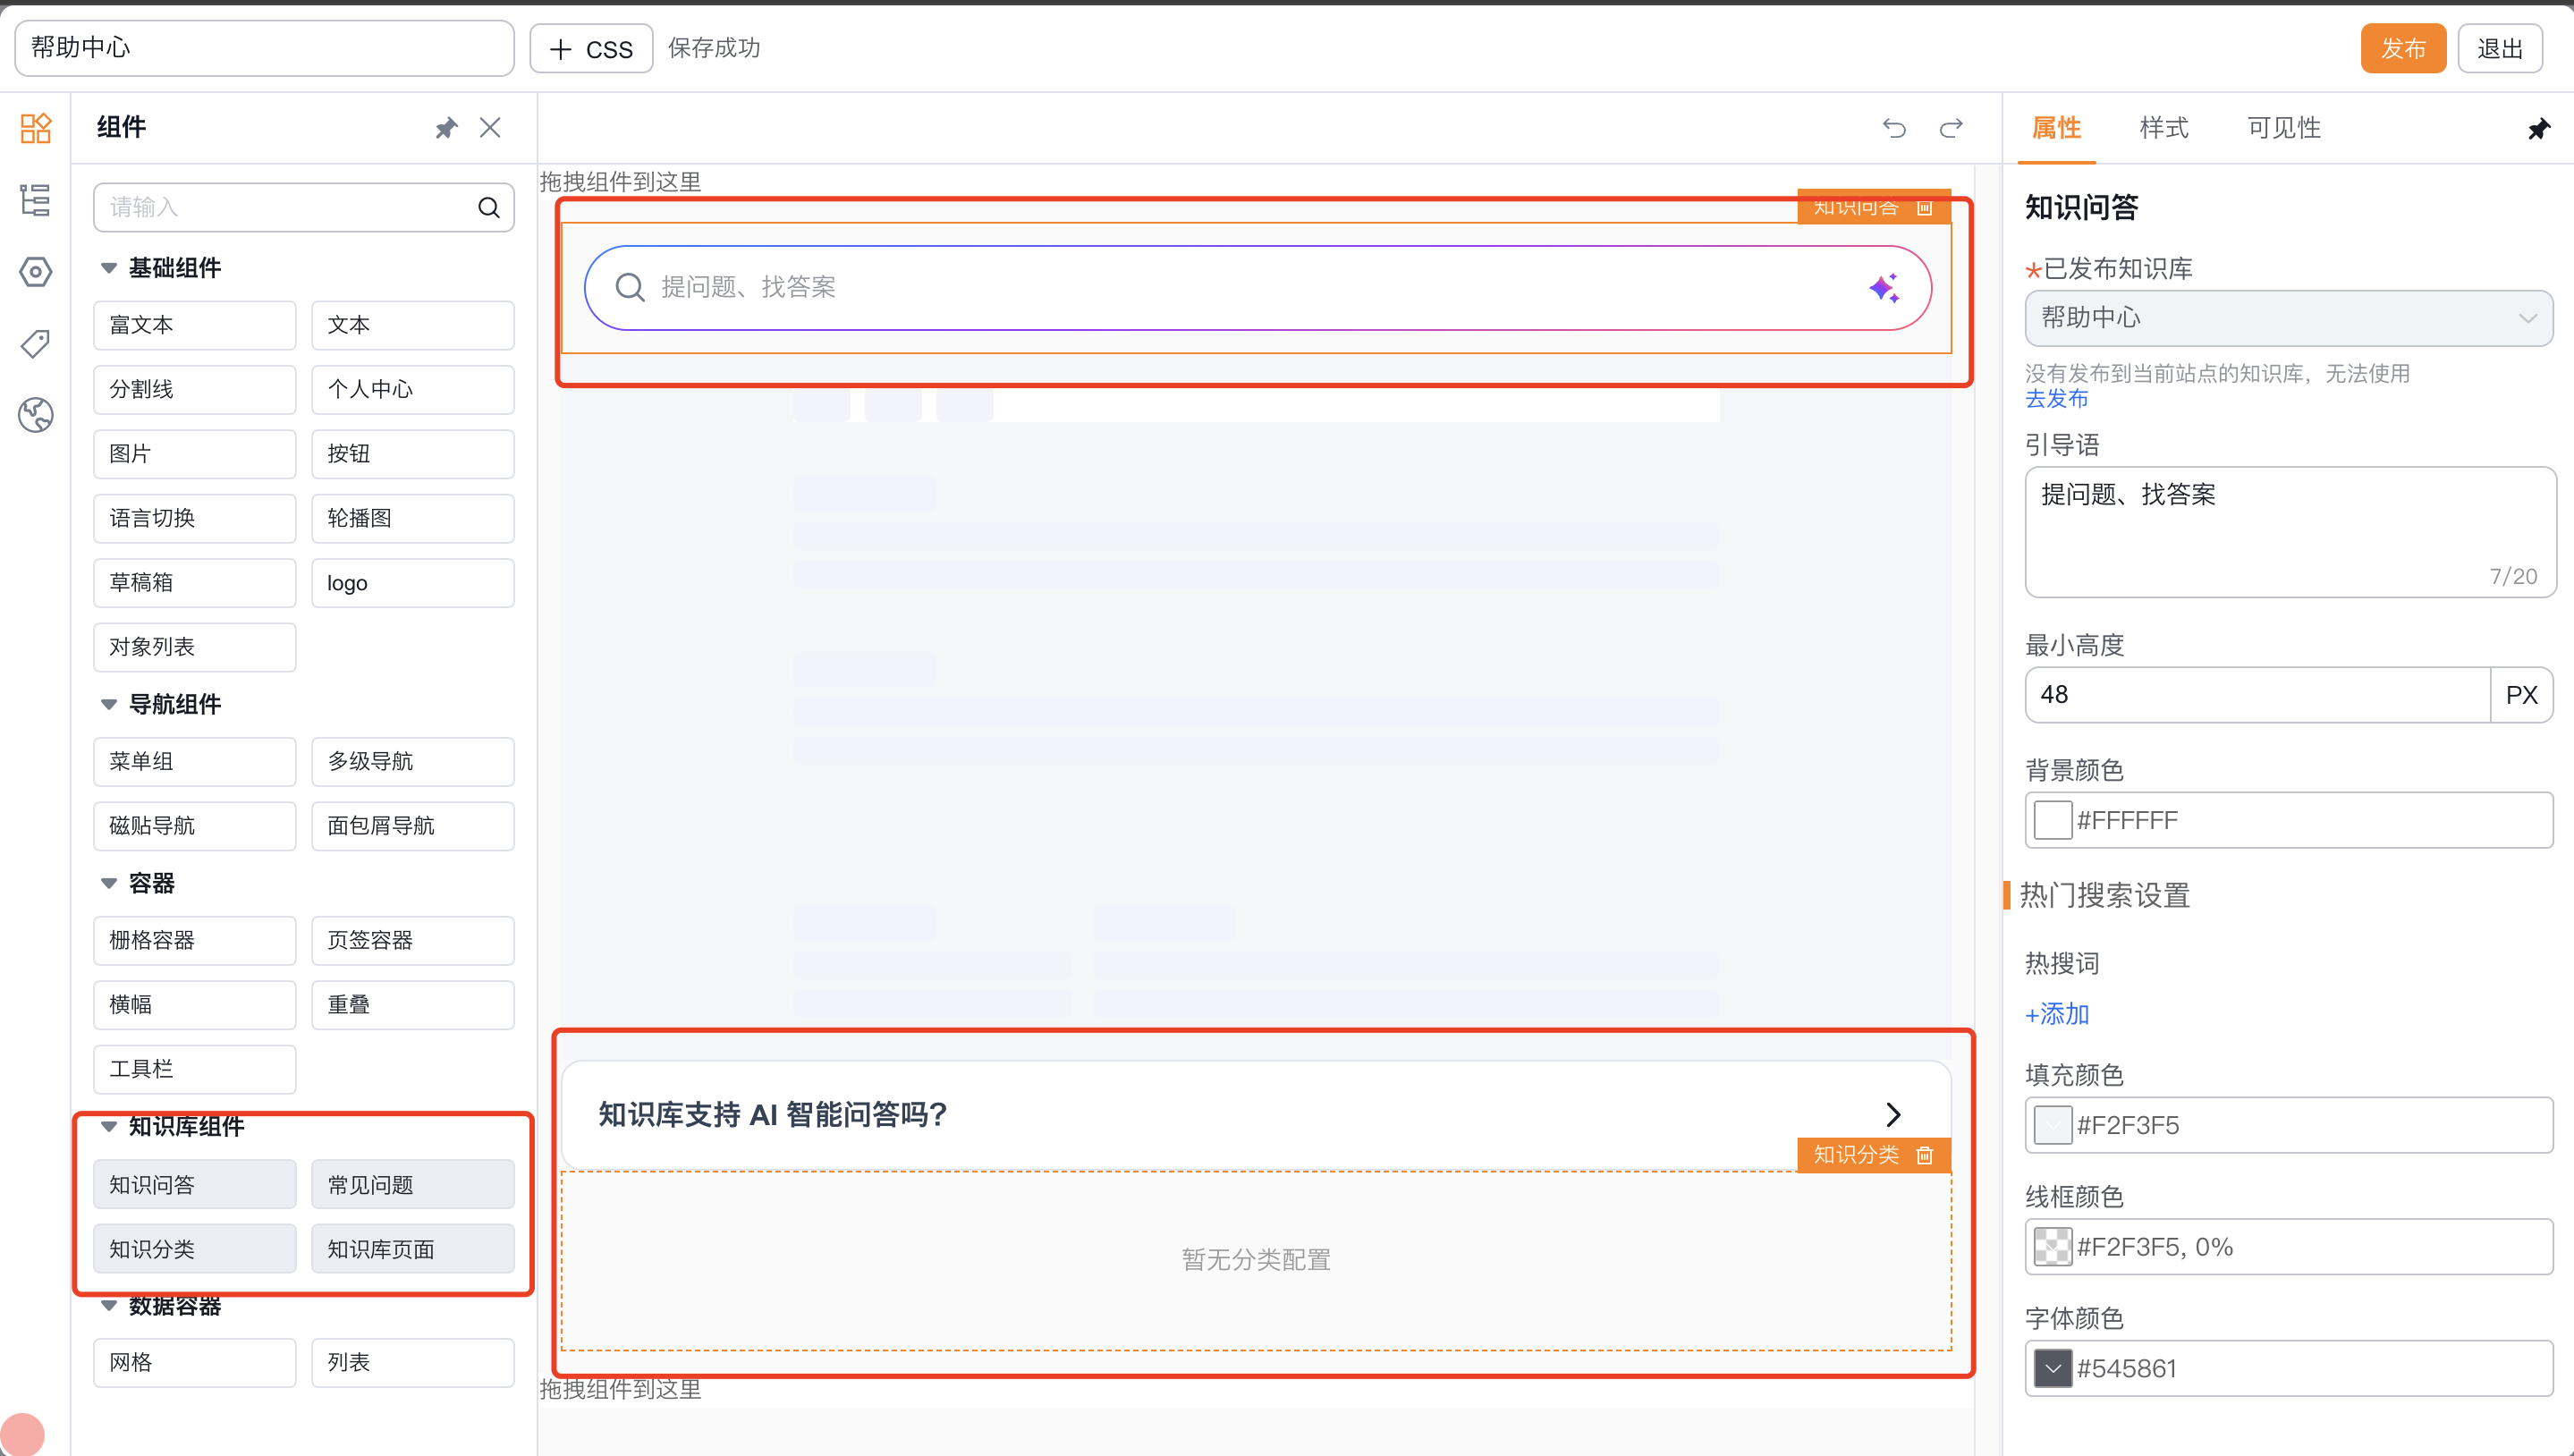Click the 去发布 link
The width and height of the screenshot is (2574, 1456).
(2056, 399)
